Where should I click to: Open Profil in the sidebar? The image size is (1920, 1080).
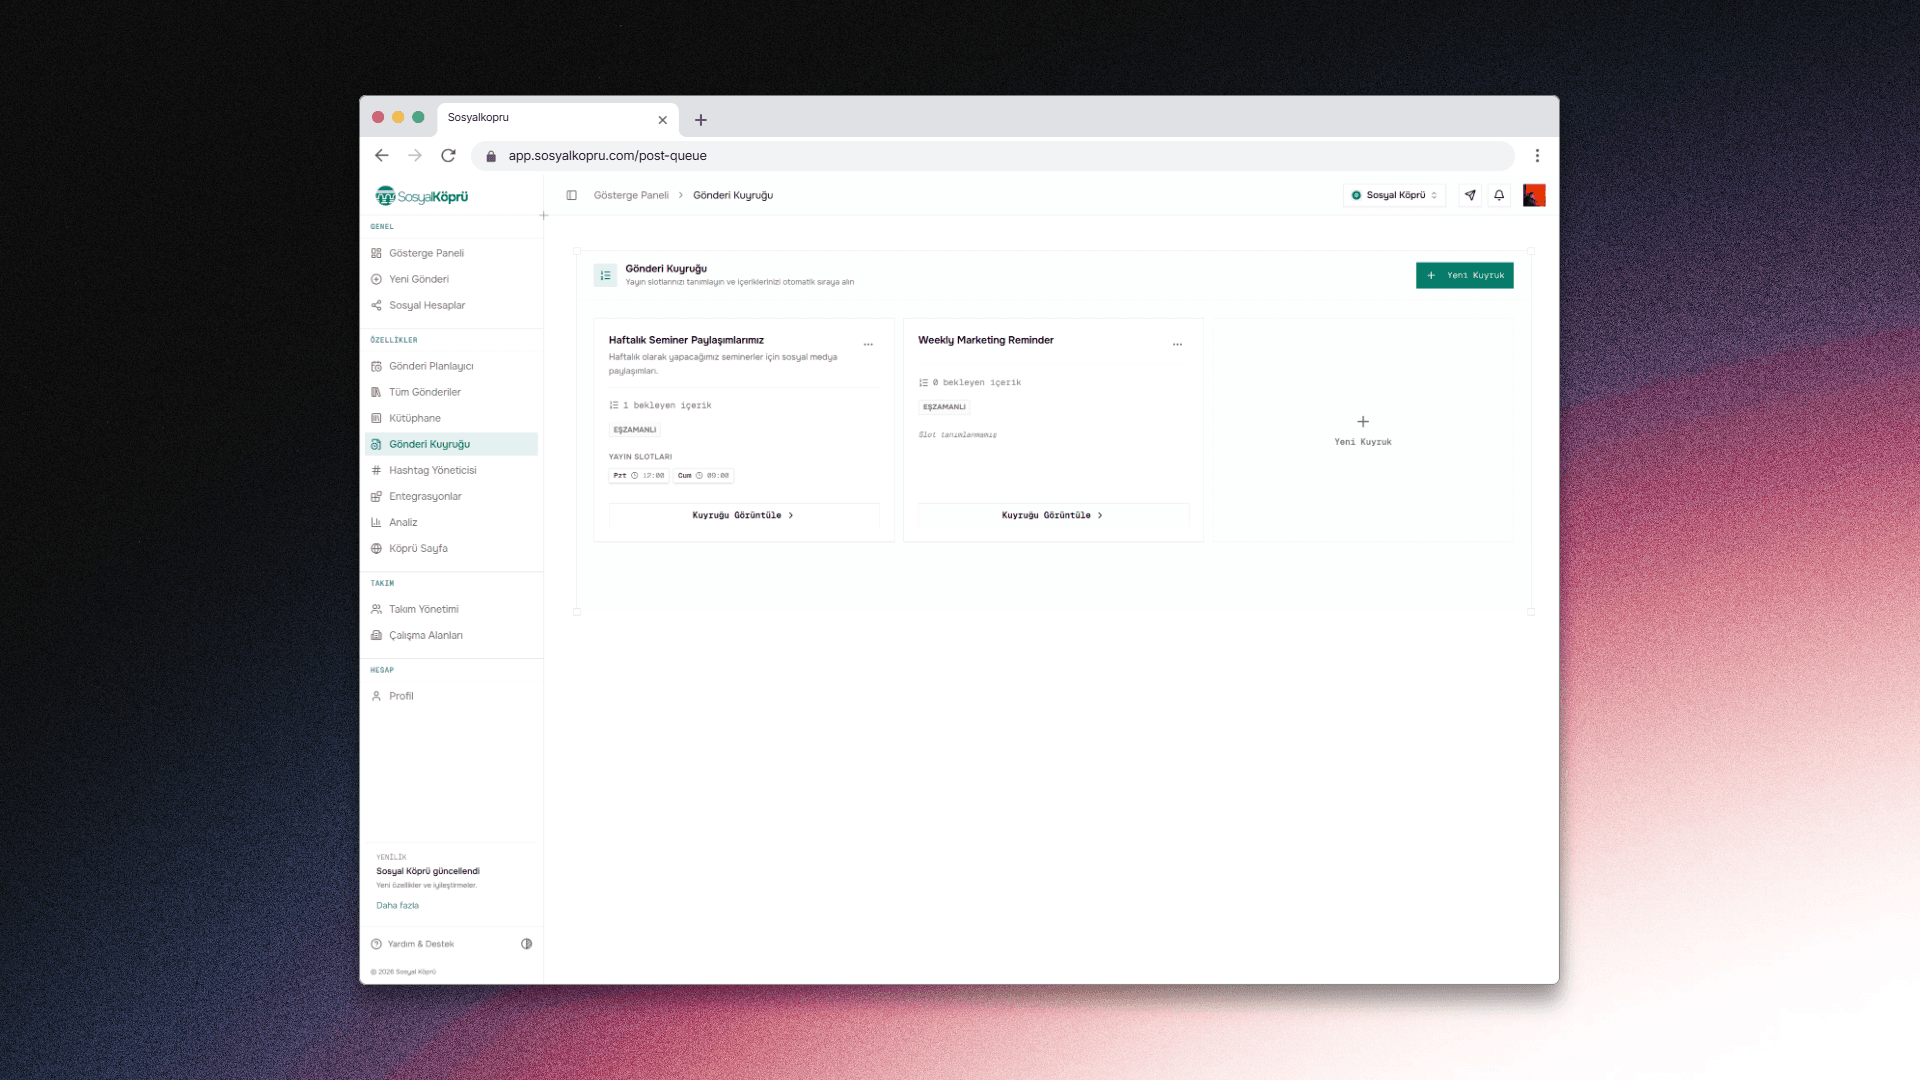pos(451,697)
